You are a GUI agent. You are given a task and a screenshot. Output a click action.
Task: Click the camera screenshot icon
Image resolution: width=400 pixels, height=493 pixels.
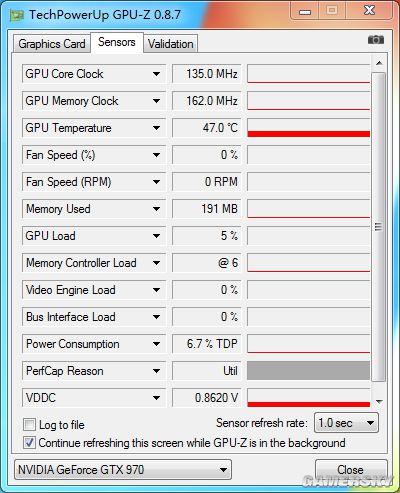point(376,40)
